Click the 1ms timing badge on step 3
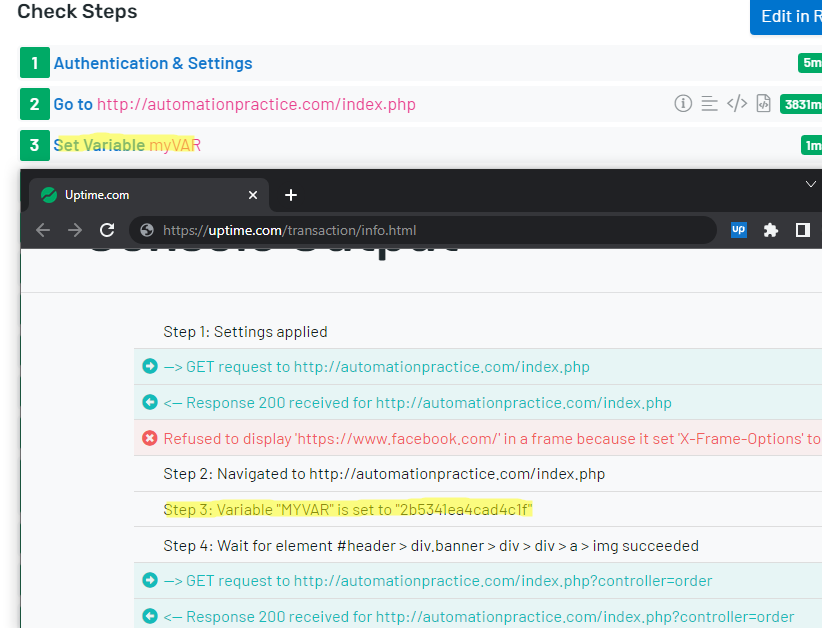The width and height of the screenshot is (822, 628). [x=812, y=145]
